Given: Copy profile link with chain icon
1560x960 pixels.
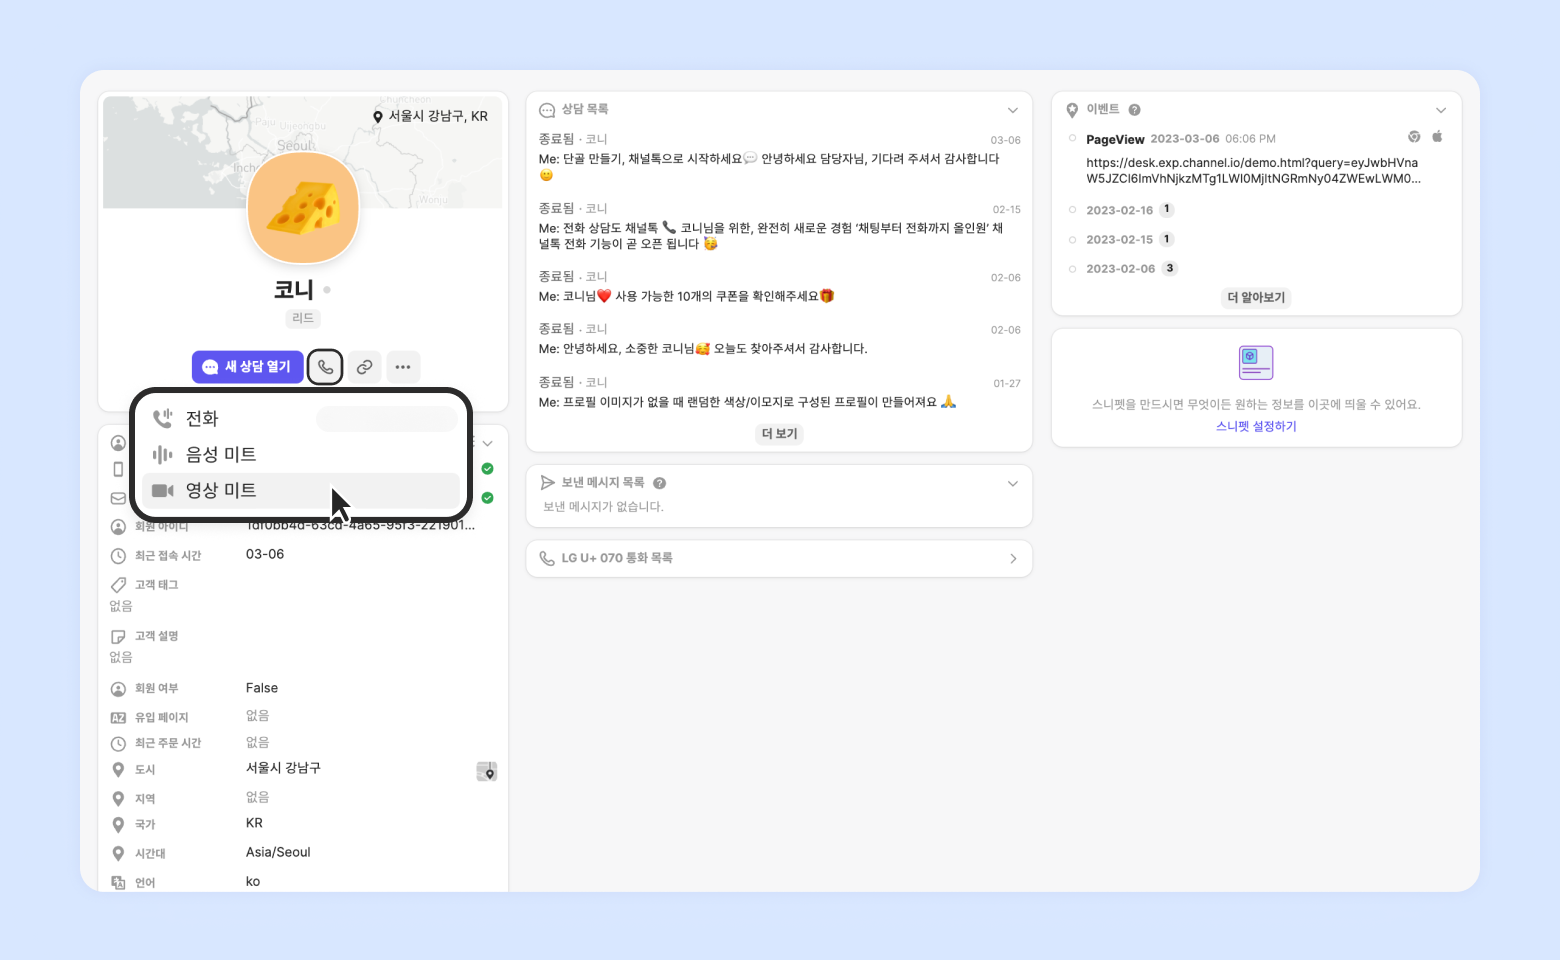Looking at the screenshot, I should (x=365, y=367).
